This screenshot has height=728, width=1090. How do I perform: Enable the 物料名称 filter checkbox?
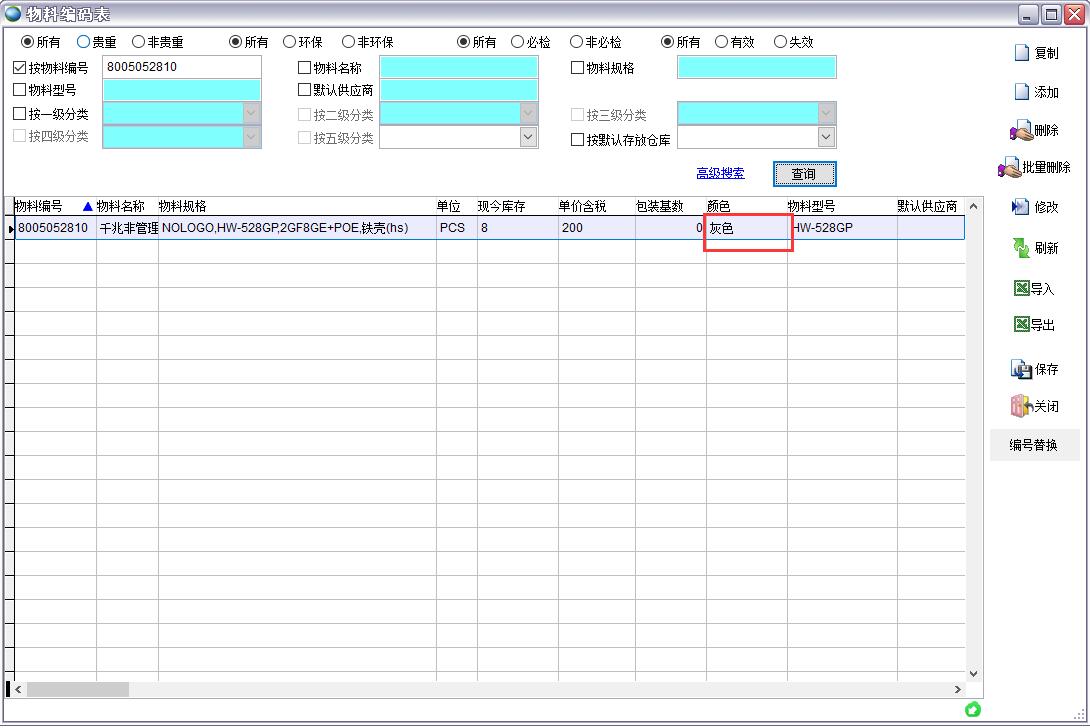(x=305, y=68)
